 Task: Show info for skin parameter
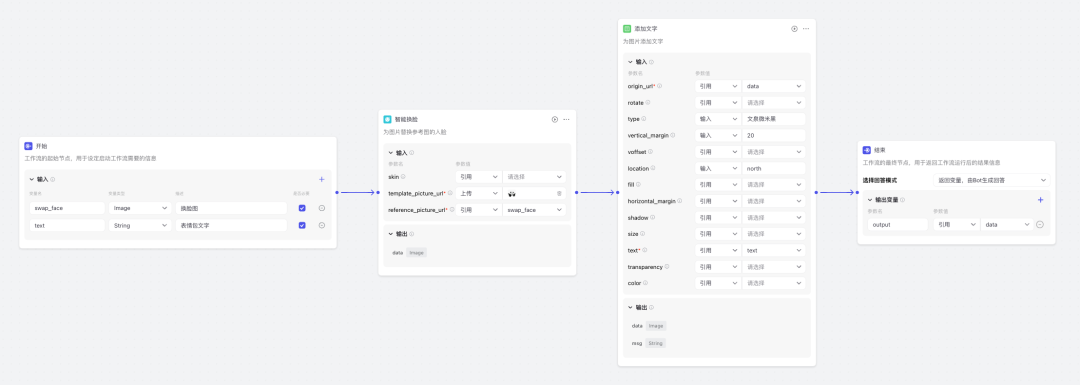[404, 177]
